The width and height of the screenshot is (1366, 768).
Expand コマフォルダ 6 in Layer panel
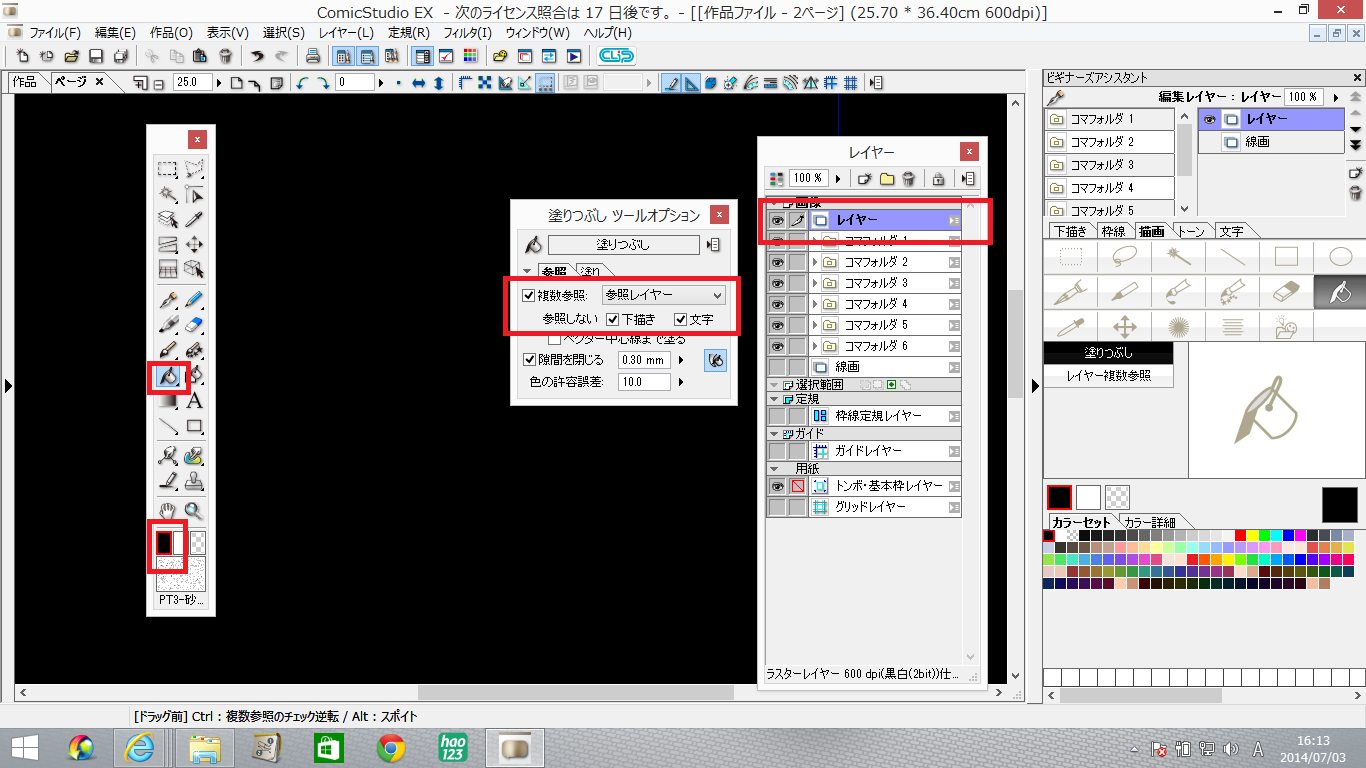[x=815, y=346]
